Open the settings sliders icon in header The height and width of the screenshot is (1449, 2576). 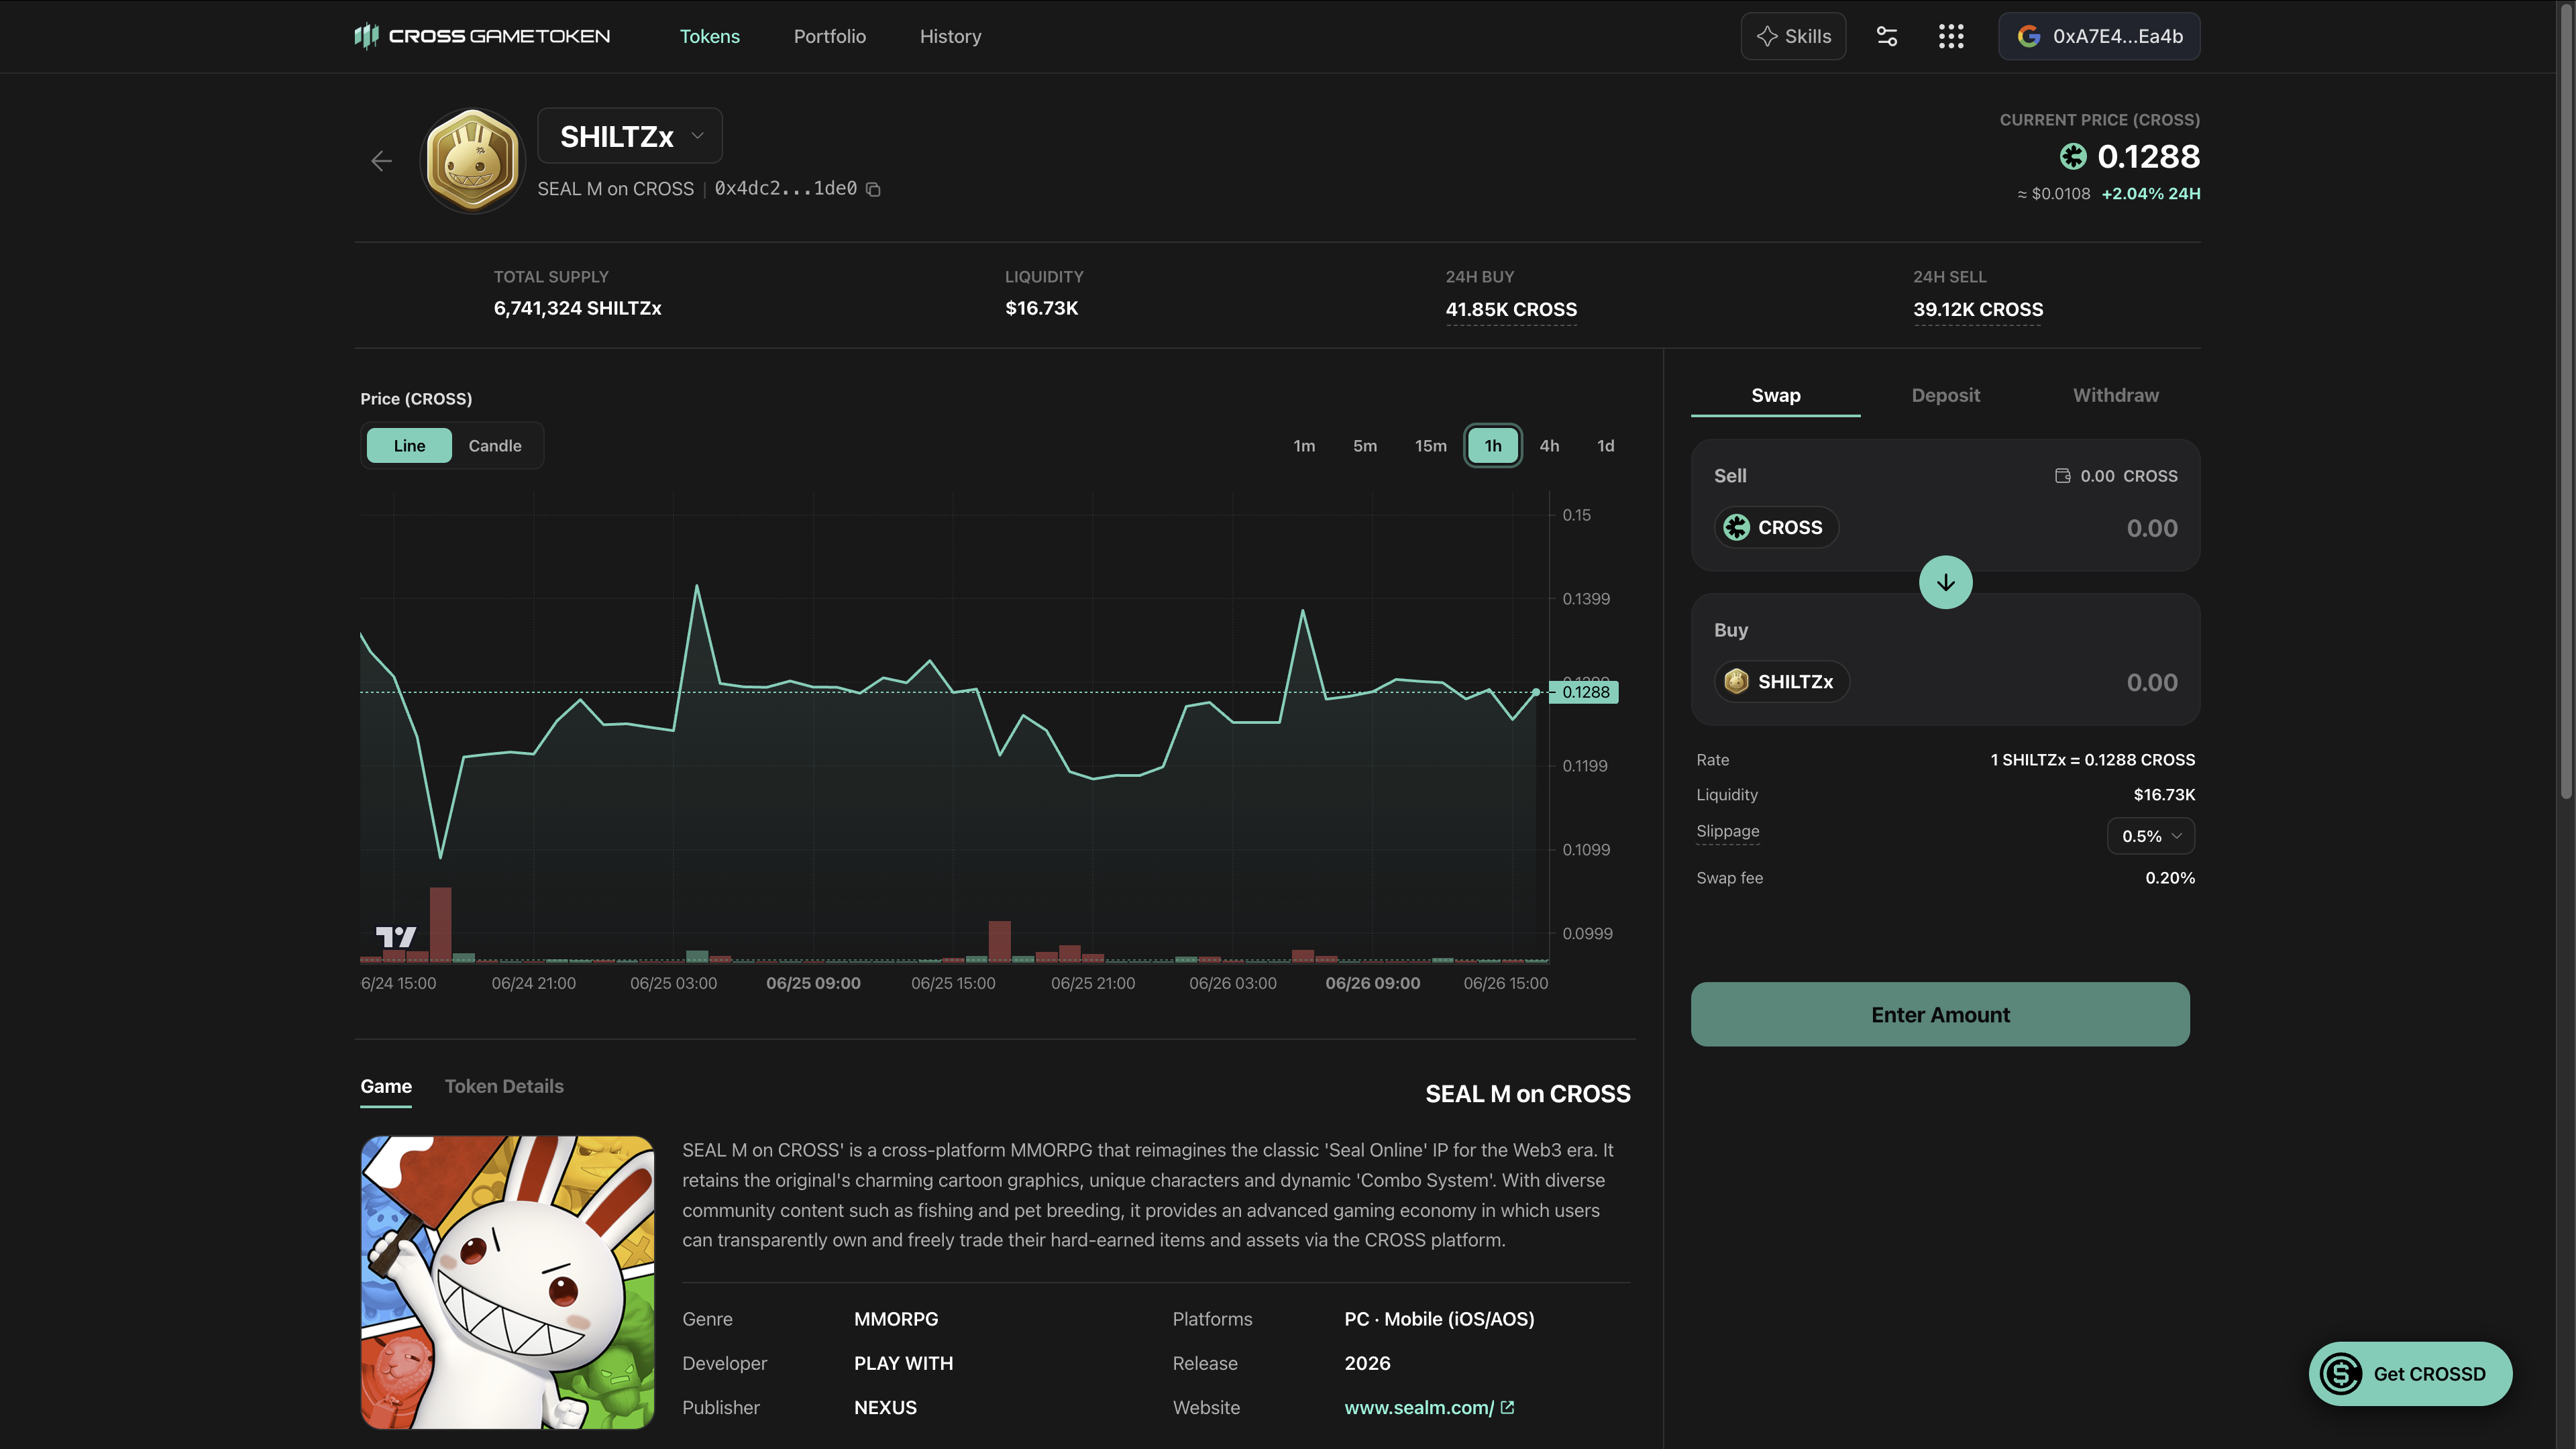1887,36
